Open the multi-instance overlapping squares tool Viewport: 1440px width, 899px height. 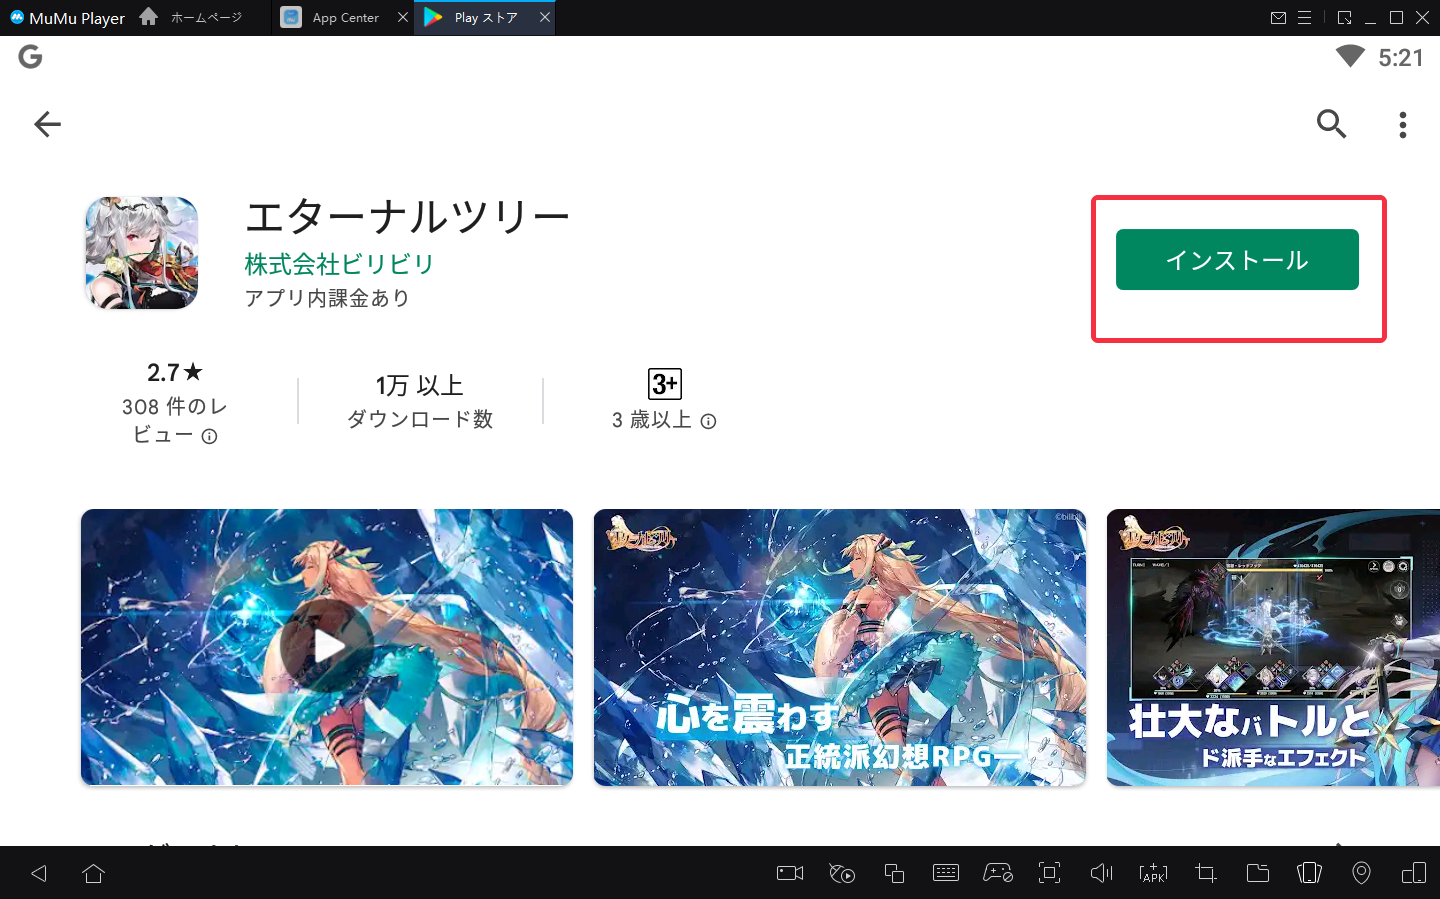point(894,873)
